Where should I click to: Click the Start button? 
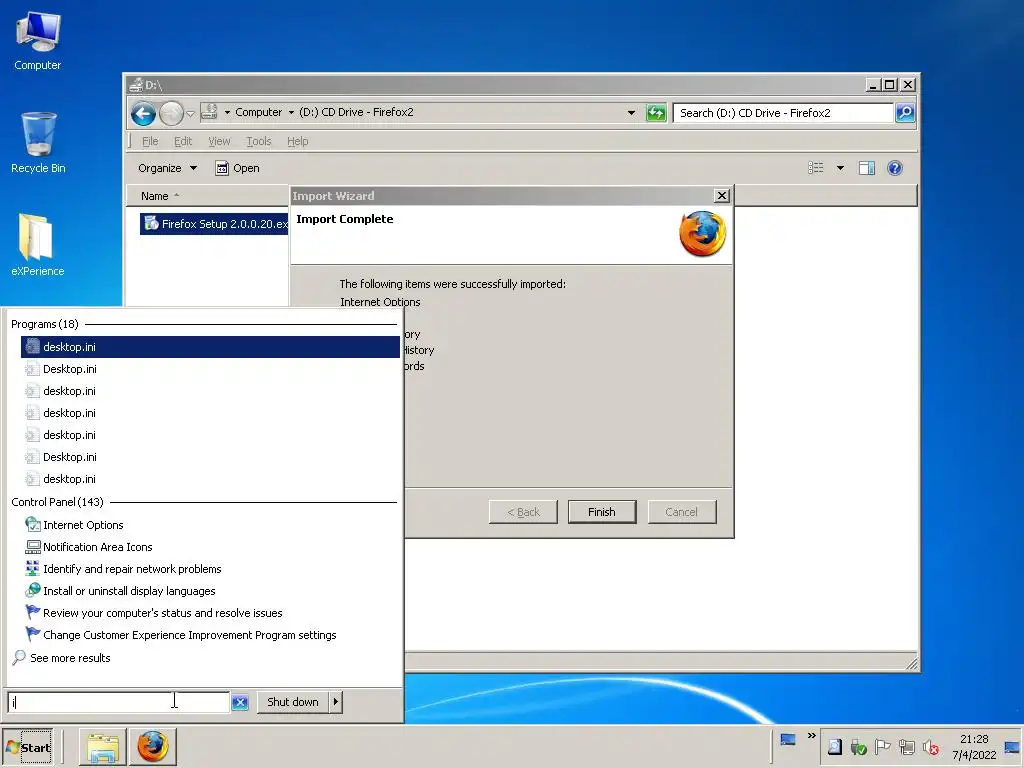click(x=28, y=747)
